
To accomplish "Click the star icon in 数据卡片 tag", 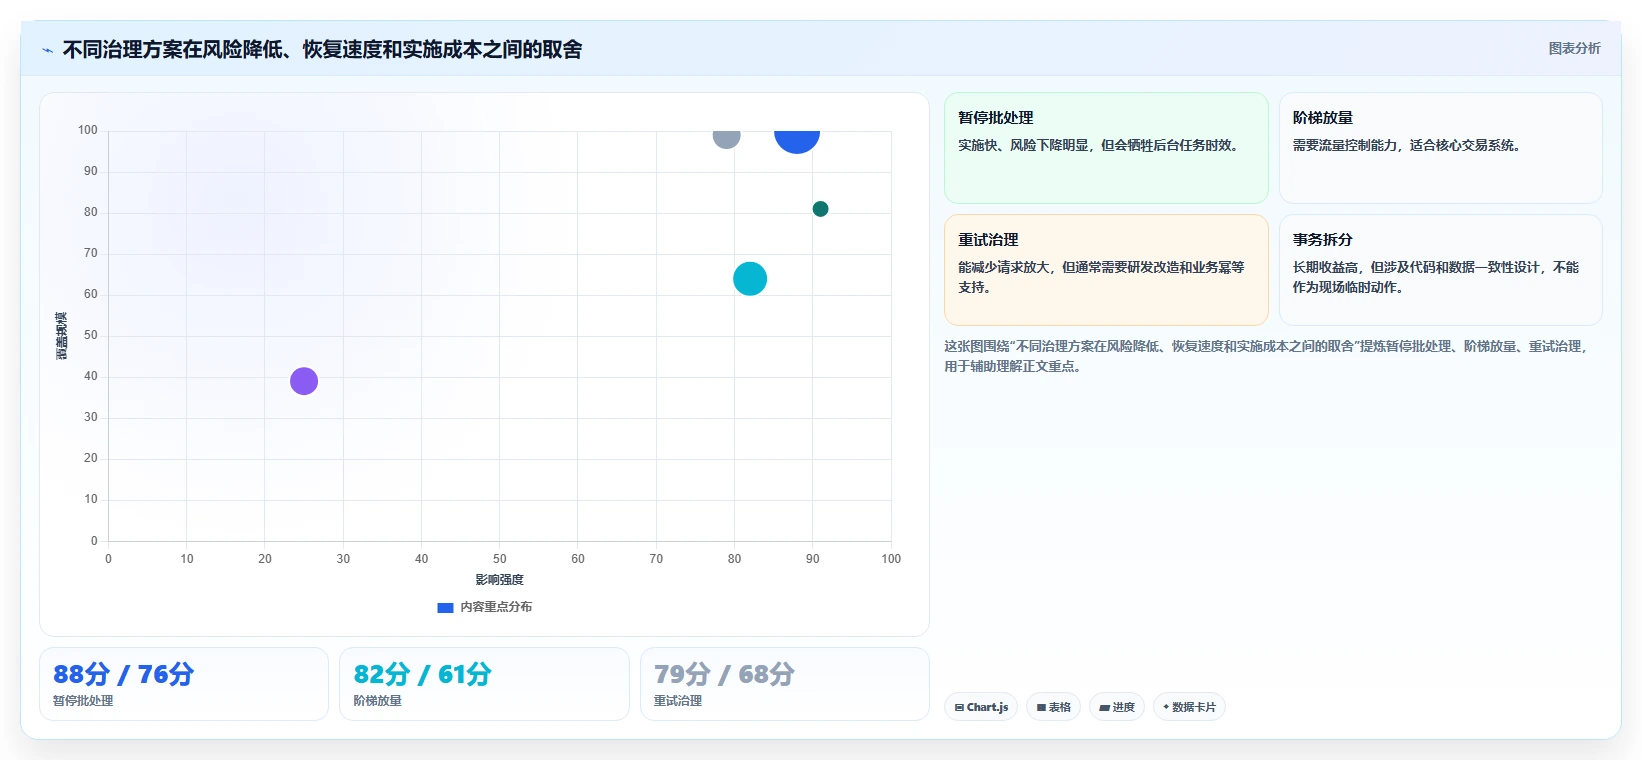I will click(1166, 707).
